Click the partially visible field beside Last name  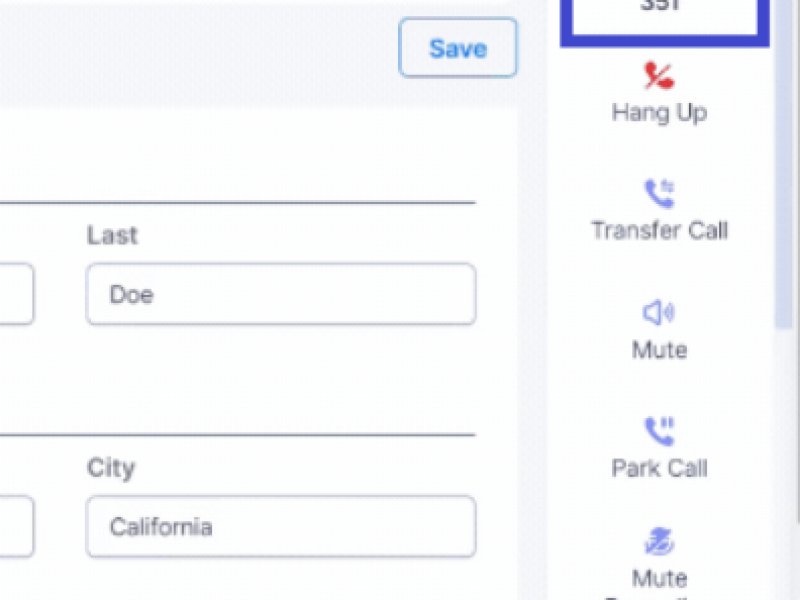[x=16, y=294]
